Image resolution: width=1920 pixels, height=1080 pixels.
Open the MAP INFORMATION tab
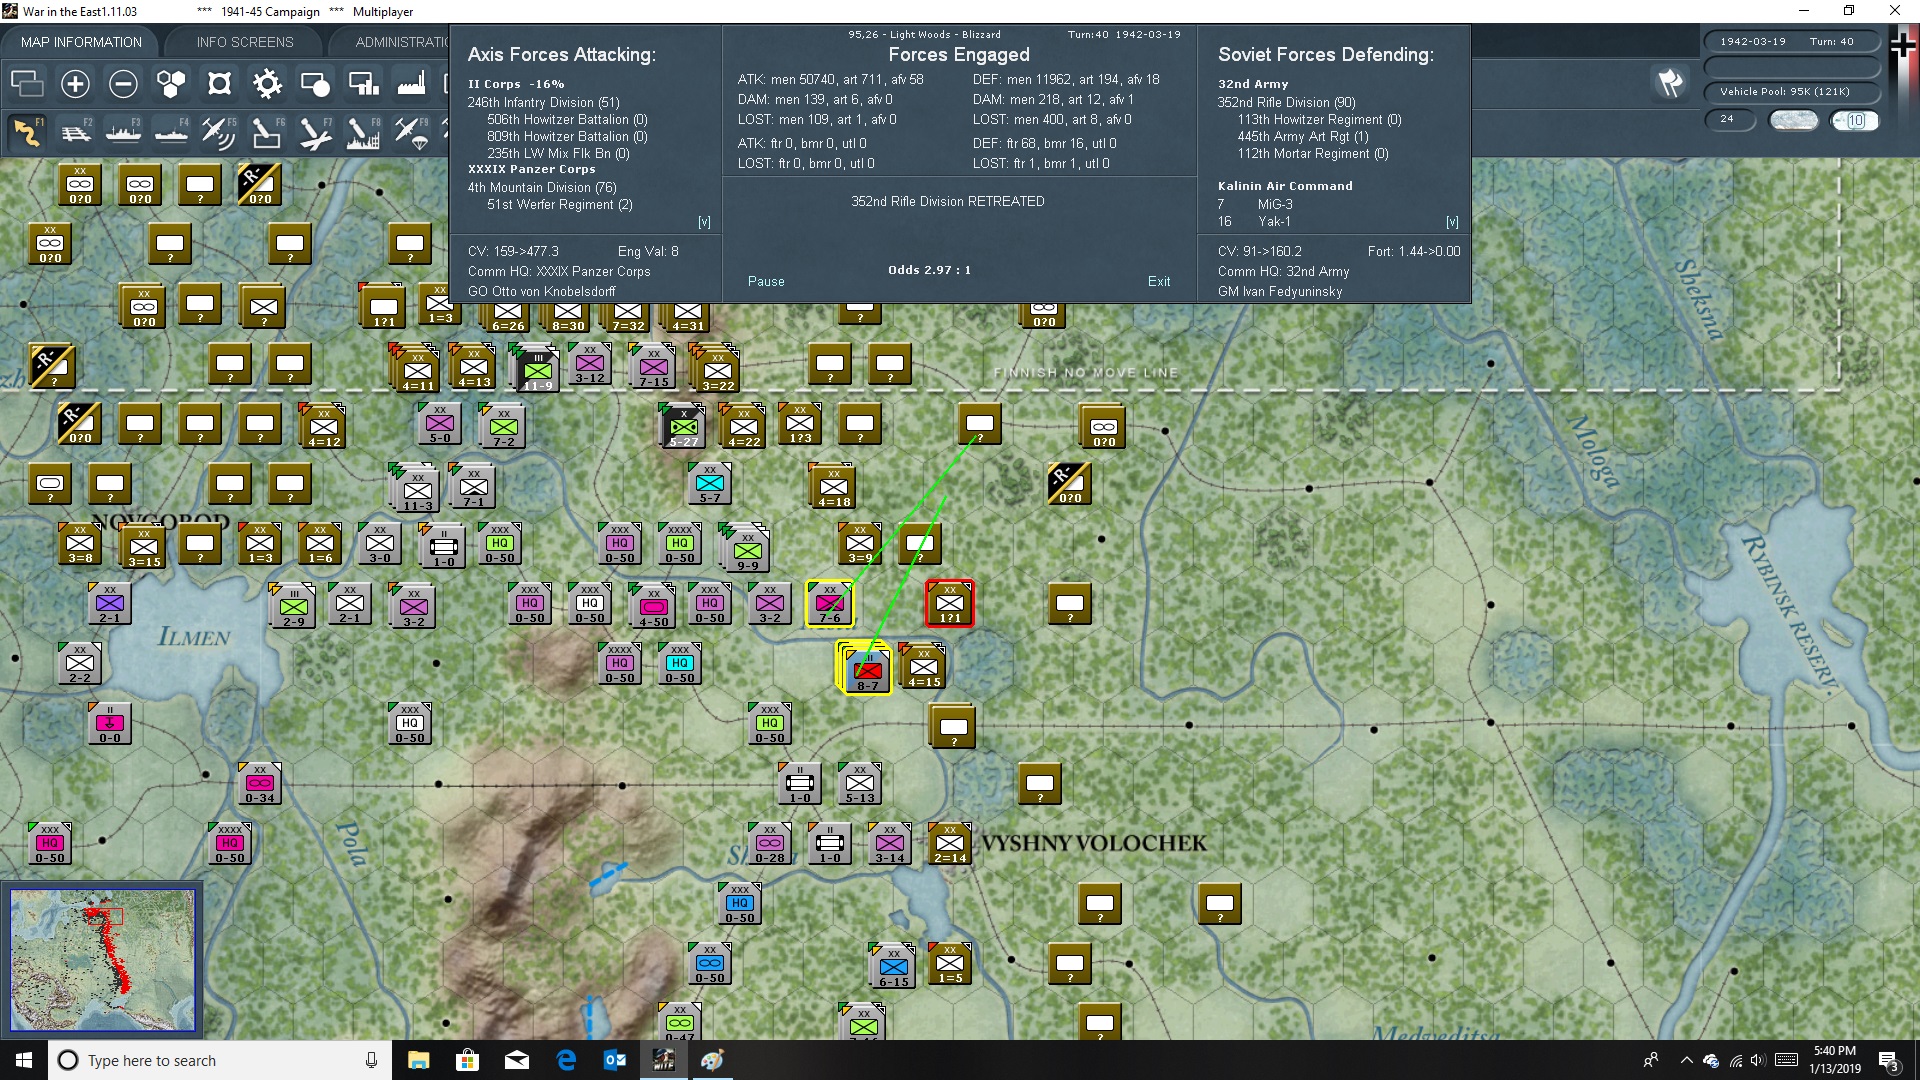coord(81,42)
